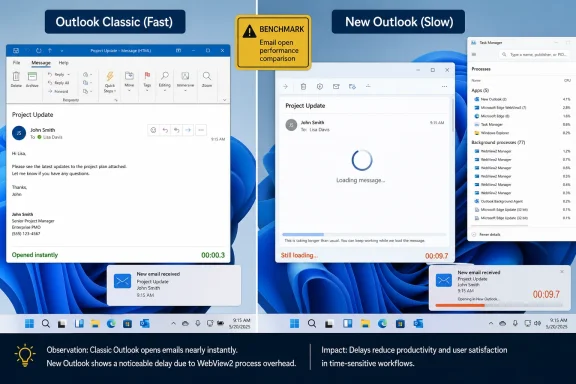Click the JS sender avatar in Outlook Classic
The height and width of the screenshot is (384, 576).
[19, 133]
